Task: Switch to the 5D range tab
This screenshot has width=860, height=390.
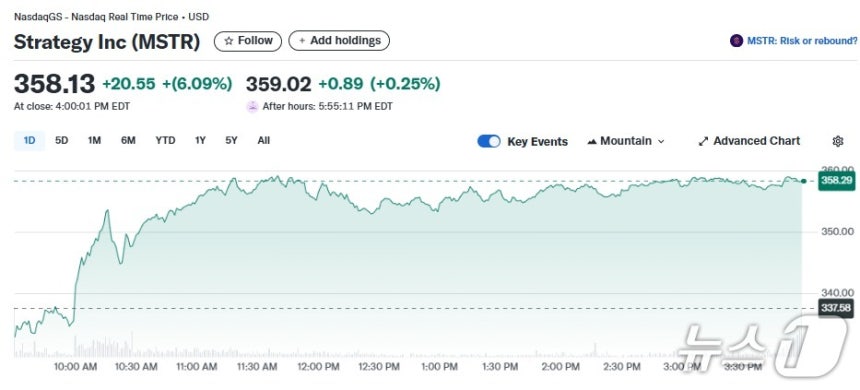Action: 61,140
